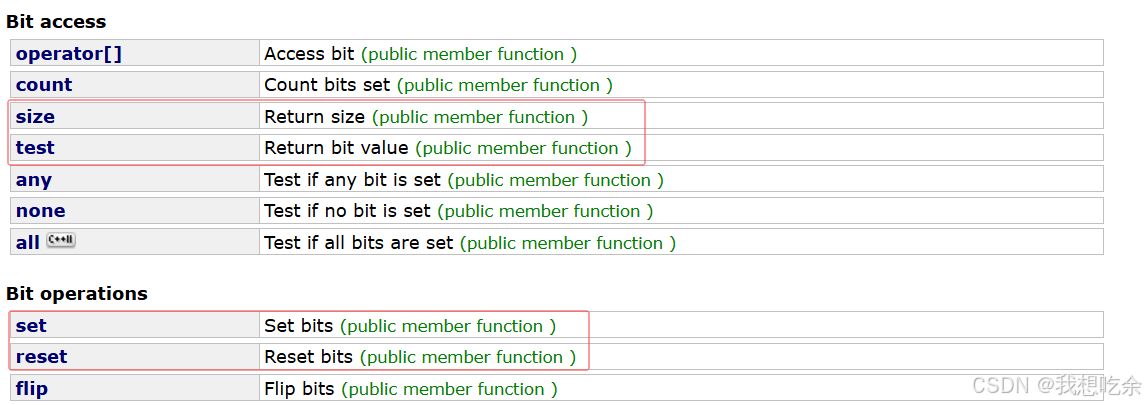Click the 'Count bits set' description
Image resolution: width=1146 pixels, height=405 pixels.
tap(327, 85)
